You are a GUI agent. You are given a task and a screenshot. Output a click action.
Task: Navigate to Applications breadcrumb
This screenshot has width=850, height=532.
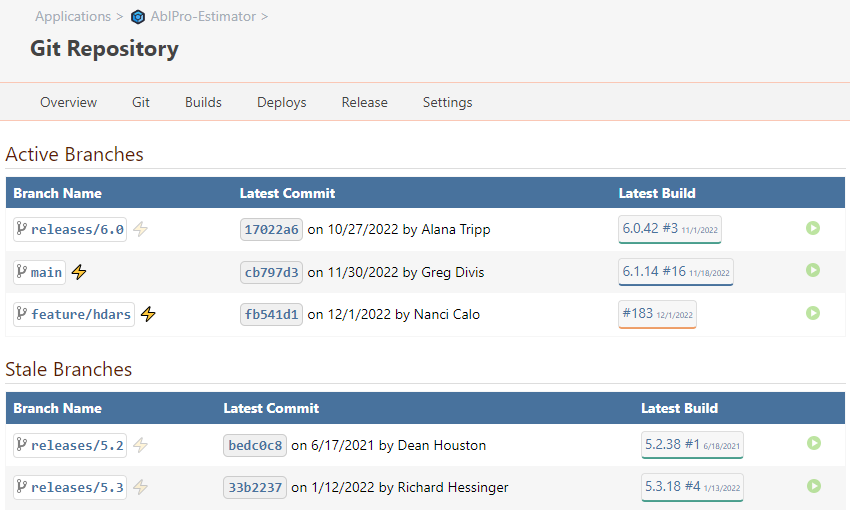point(72,17)
